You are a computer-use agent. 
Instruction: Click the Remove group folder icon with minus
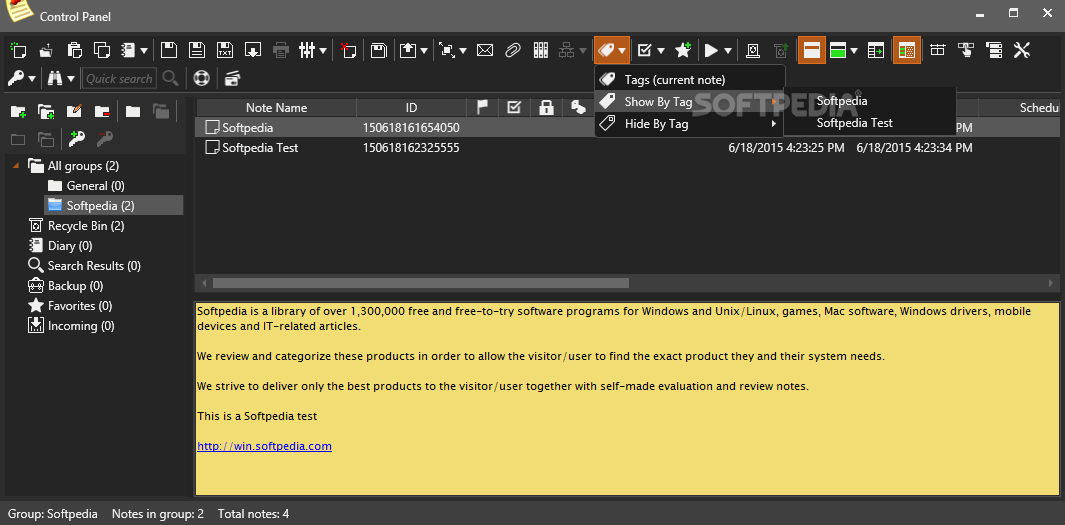coord(102,111)
